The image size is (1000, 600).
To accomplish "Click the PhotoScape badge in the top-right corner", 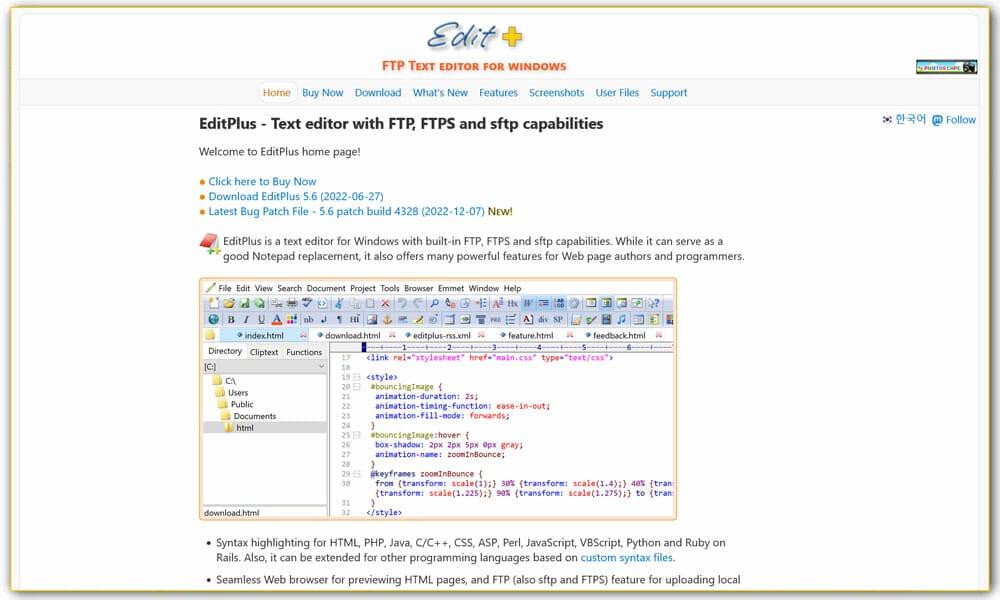I will click(x=946, y=65).
